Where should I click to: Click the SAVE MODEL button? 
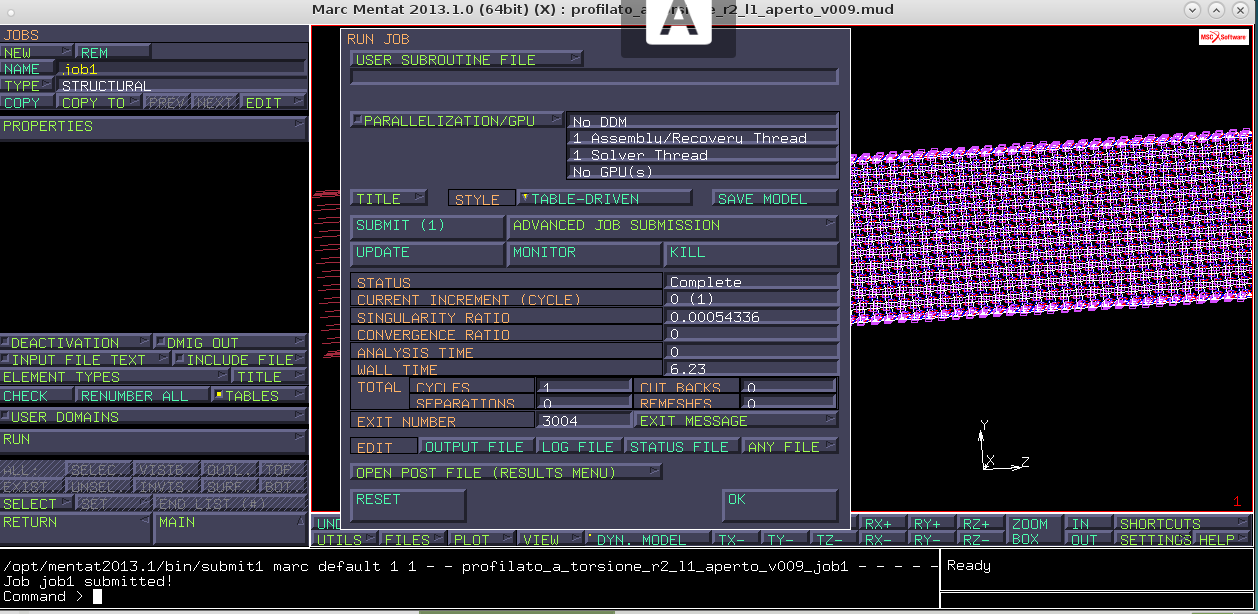[775, 198]
